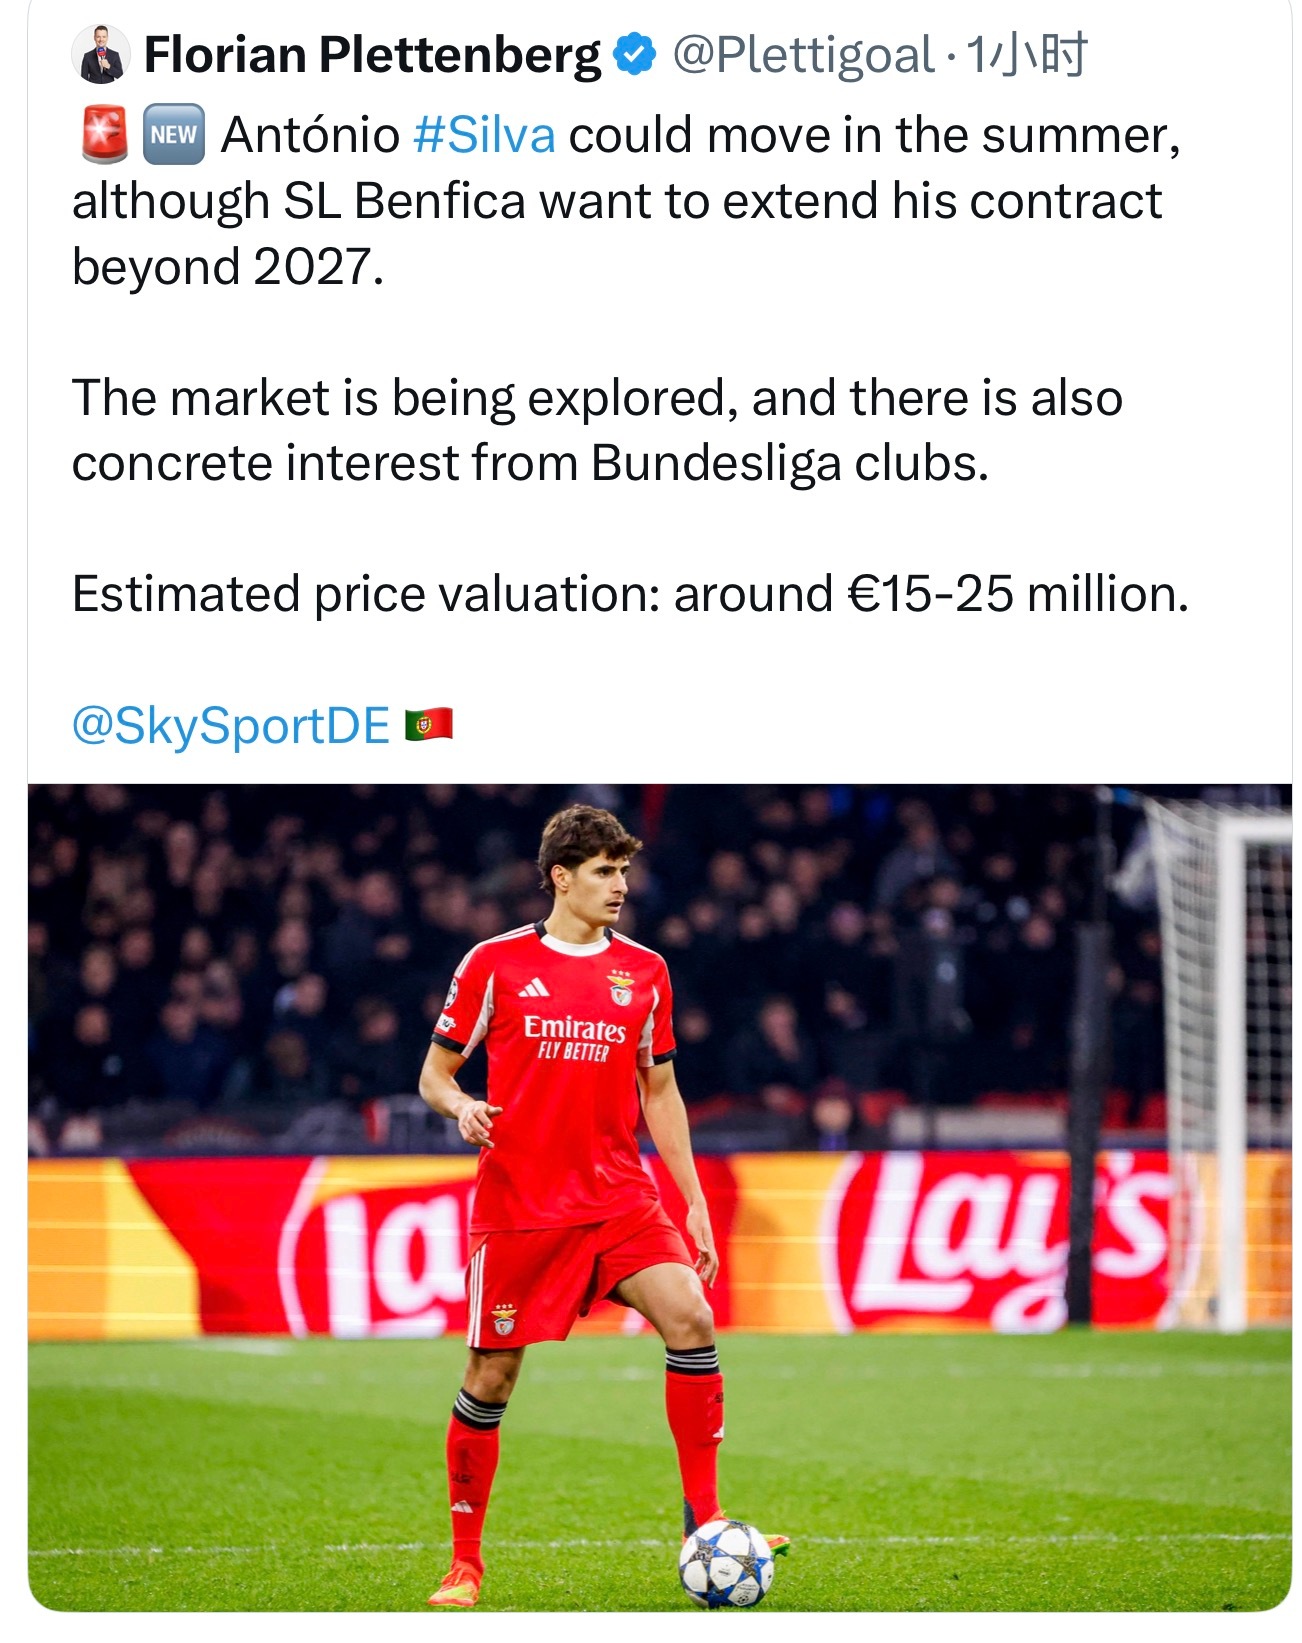
Task: Click the paragraph about Bundesliga clubs interest
Action: click(x=597, y=430)
